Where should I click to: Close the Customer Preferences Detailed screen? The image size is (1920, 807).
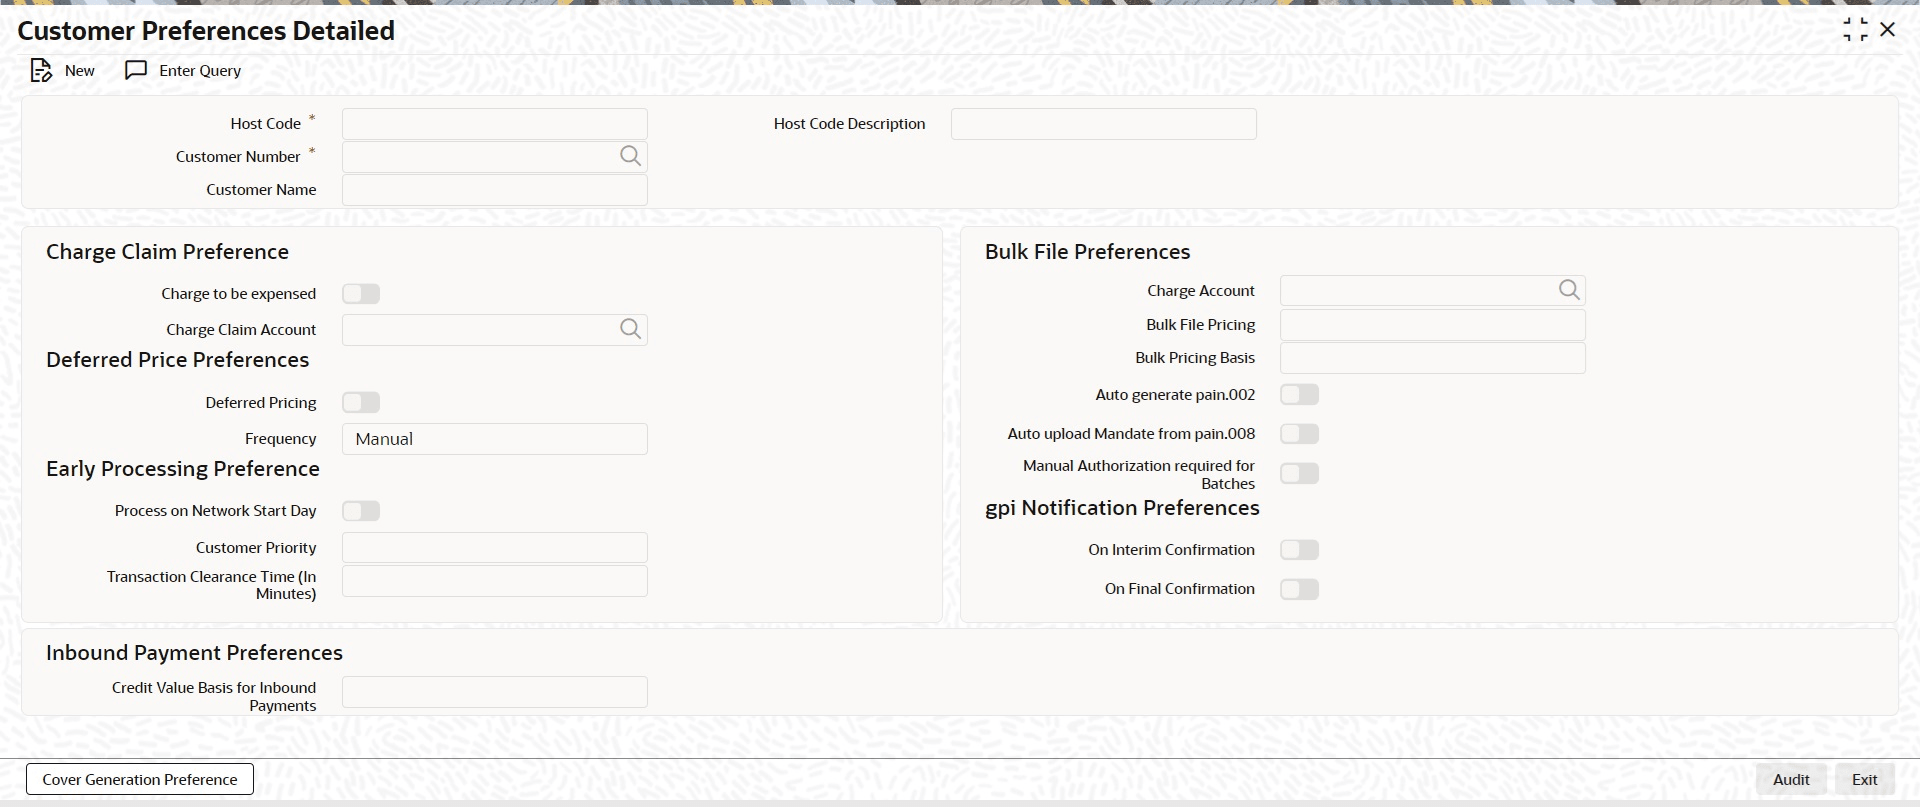click(1888, 30)
